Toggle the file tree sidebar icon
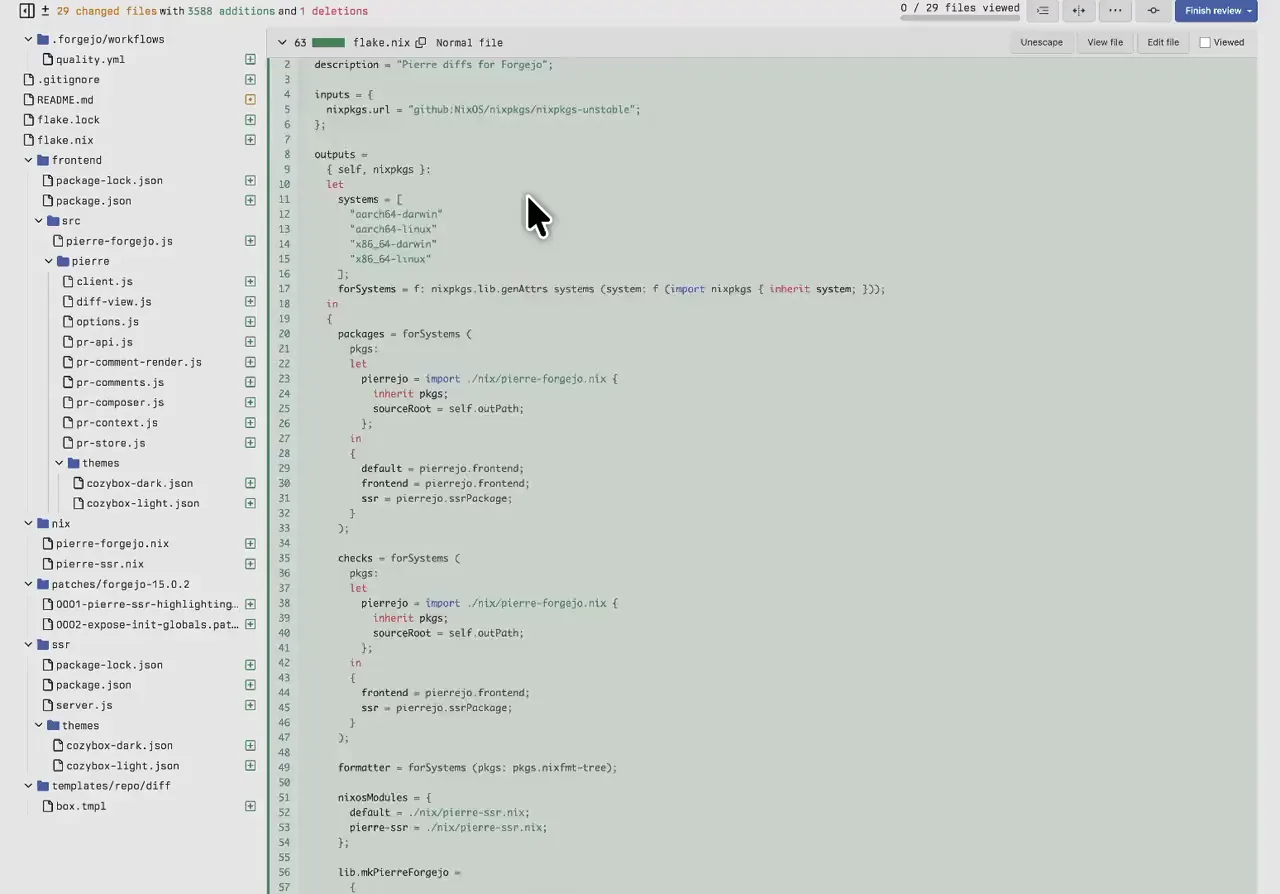This screenshot has width=1280, height=894. (x=27, y=11)
